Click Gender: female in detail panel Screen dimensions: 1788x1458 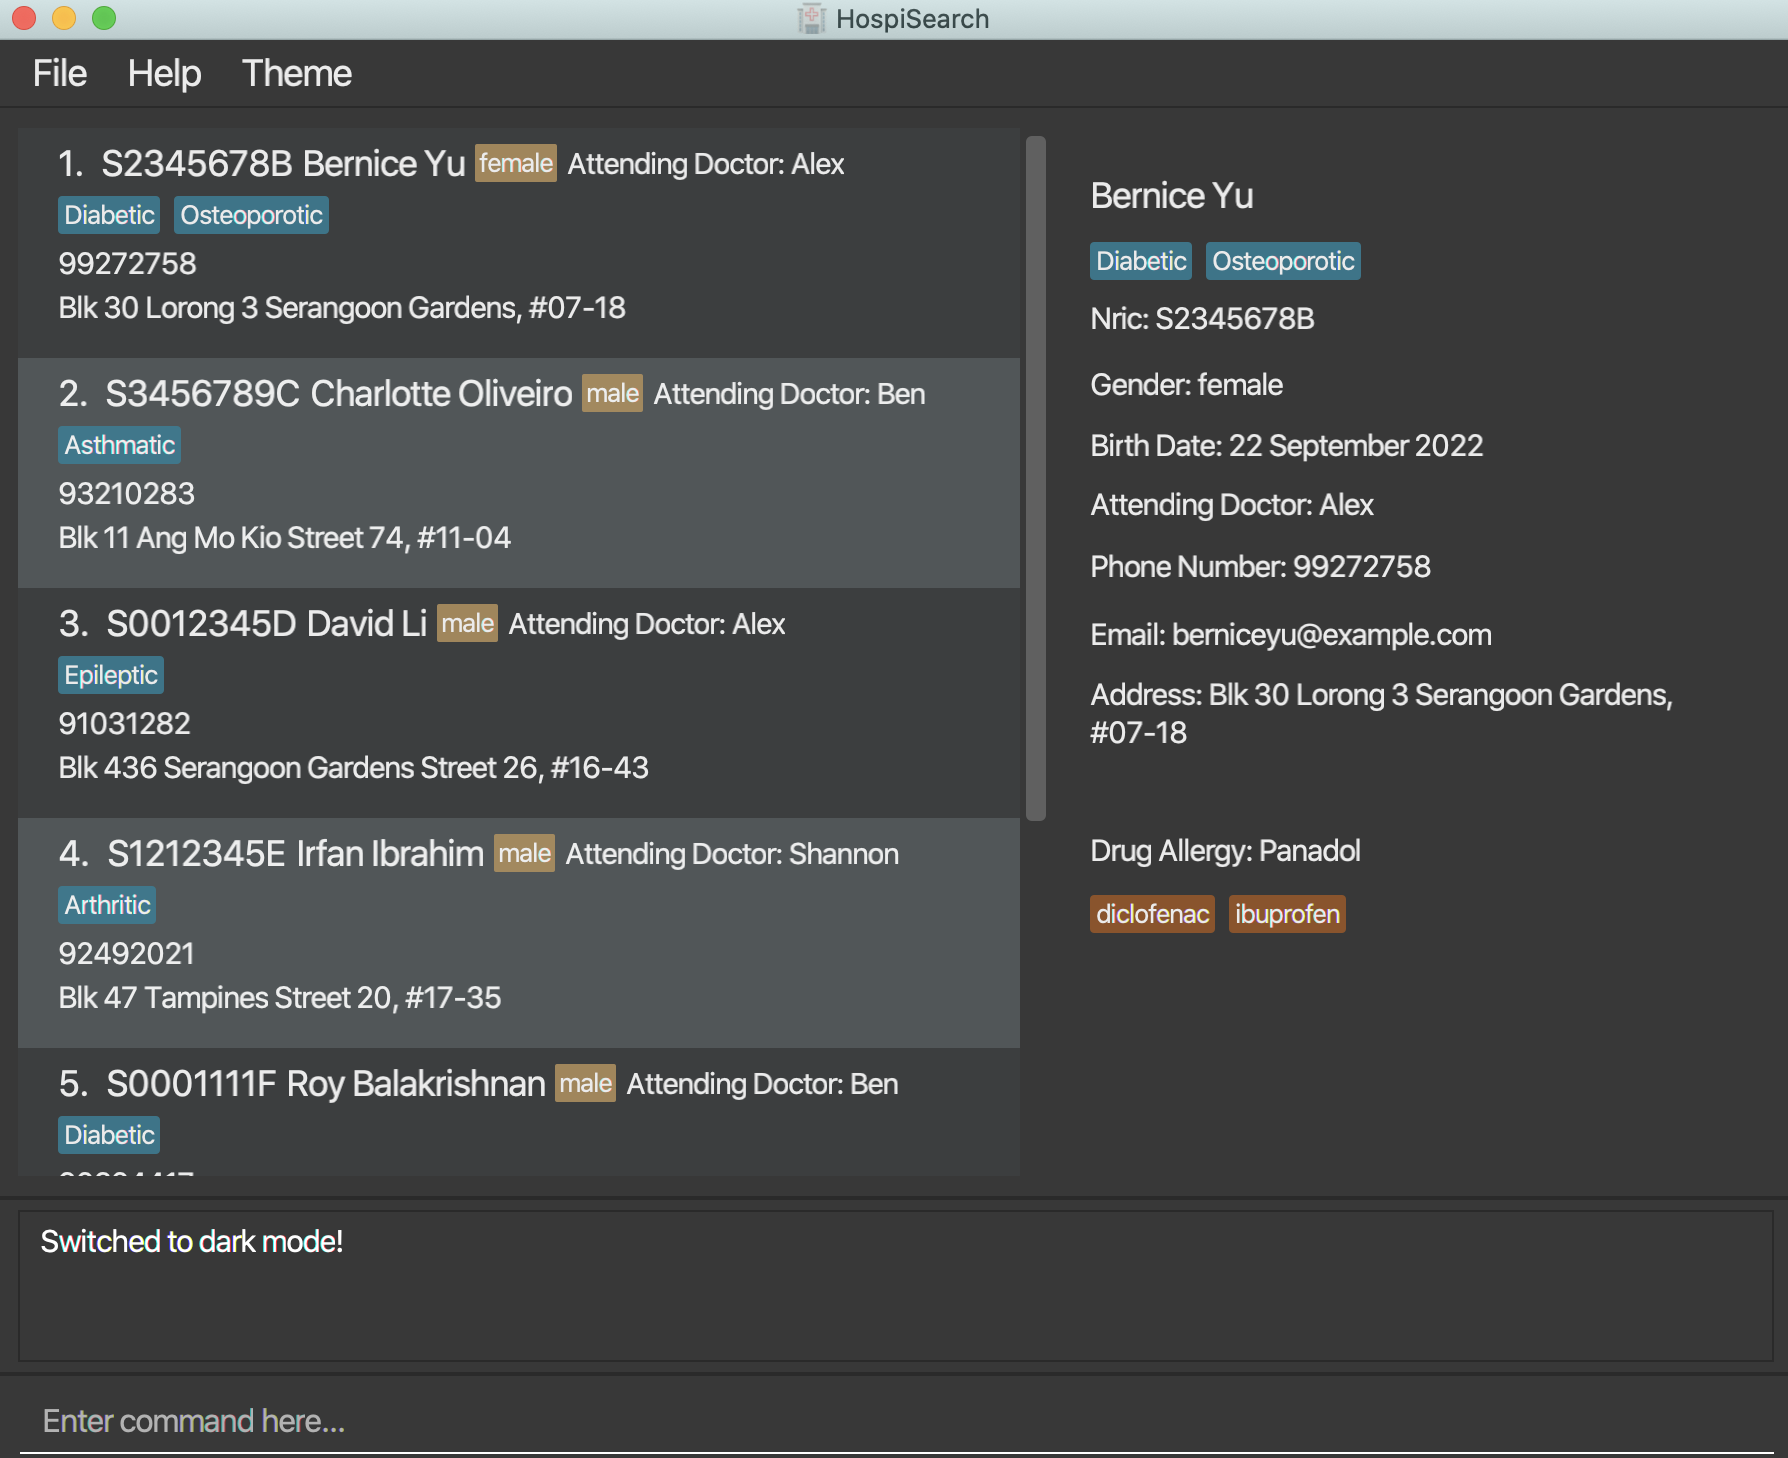click(x=1186, y=385)
